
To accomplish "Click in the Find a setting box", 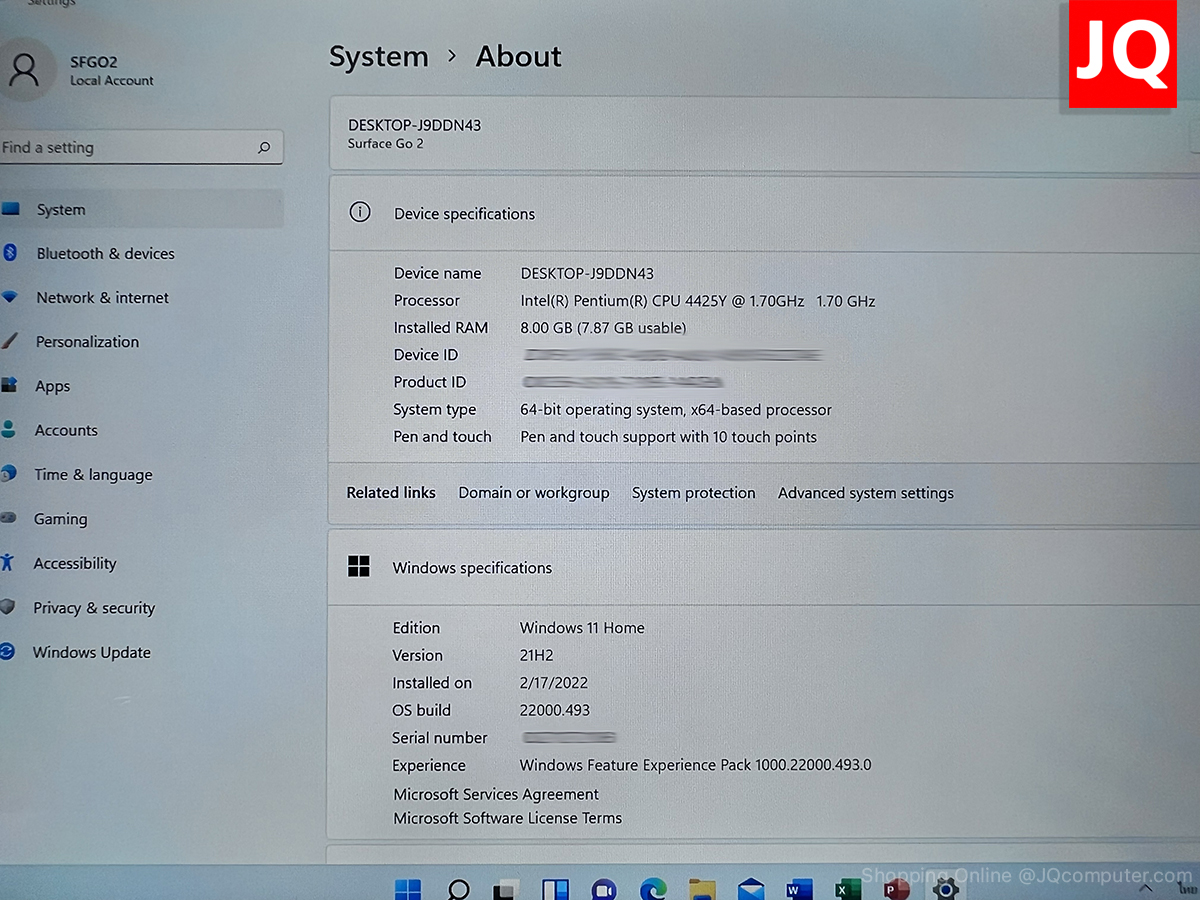I will (141, 147).
